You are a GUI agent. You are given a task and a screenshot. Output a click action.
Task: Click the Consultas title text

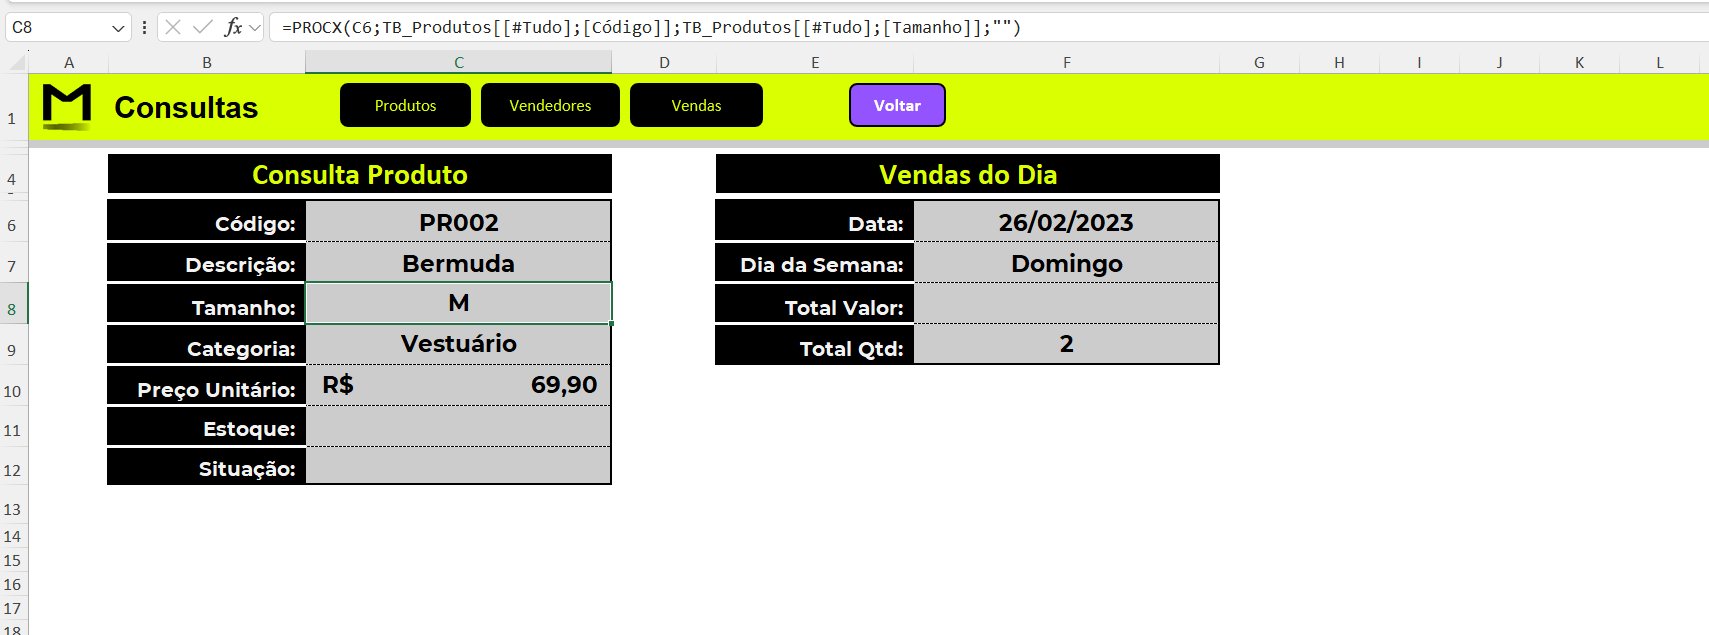point(186,107)
